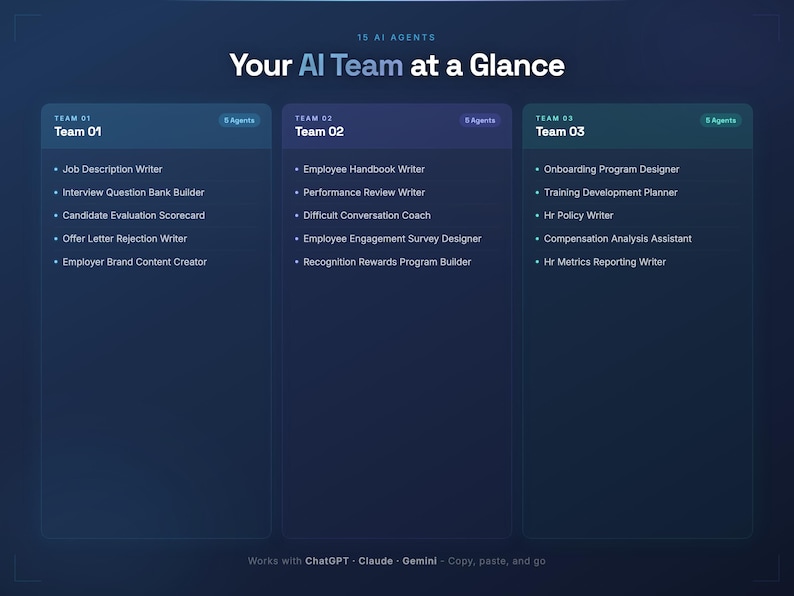The image size is (794, 596).
Task: Choose 'Offer Letter Rejection Writer' item
Action: coord(125,239)
